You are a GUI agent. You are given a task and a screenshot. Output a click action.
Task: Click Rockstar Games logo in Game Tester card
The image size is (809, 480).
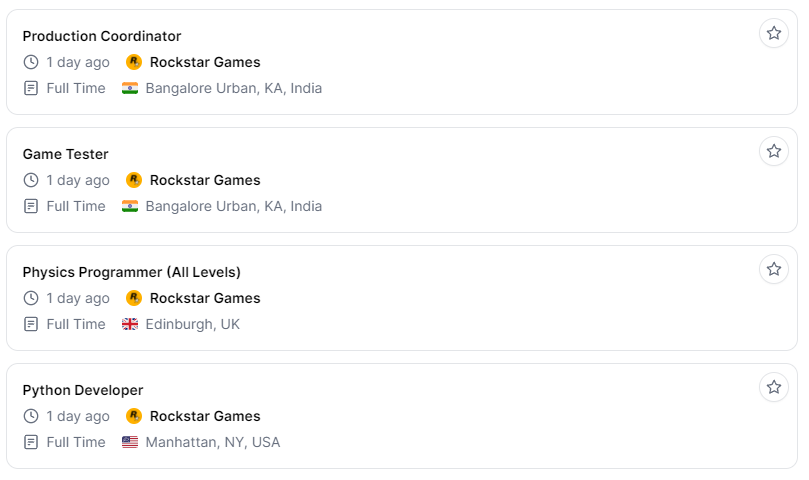point(134,180)
